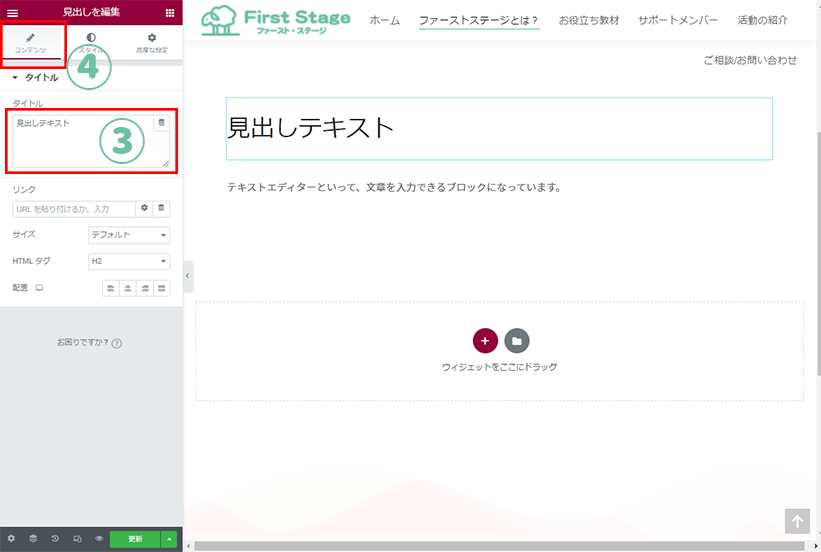Image resolution: width=821 pixels, height=552 pixels.
Task: Click the green 更新 button
Action: 135,538
